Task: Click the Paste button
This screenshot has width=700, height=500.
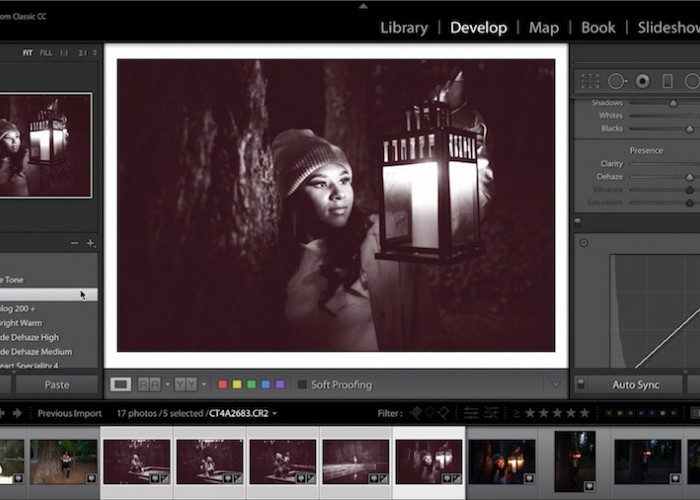Action: coord(56,384)
